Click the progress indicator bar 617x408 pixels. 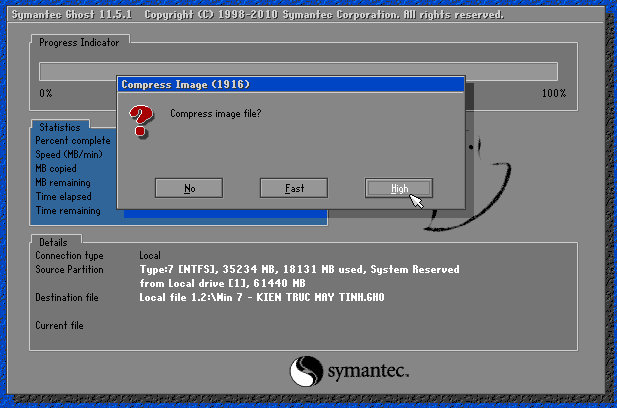click(x=298, y=71)
